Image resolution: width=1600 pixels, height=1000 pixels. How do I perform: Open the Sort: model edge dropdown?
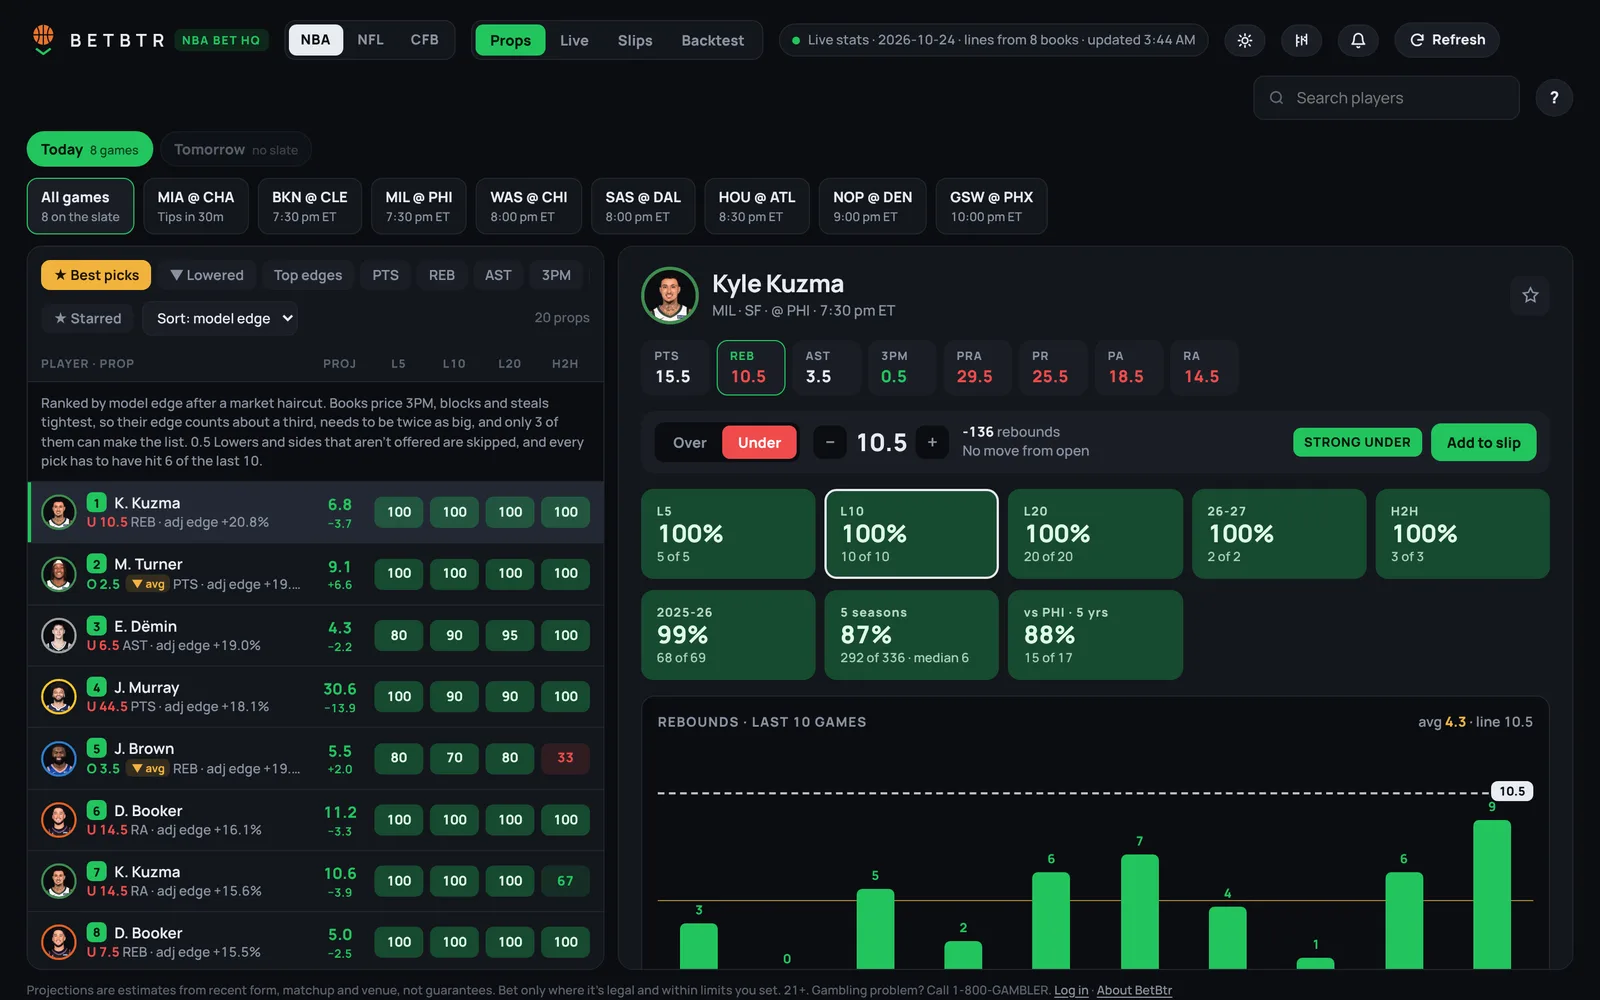click(220, 318)
